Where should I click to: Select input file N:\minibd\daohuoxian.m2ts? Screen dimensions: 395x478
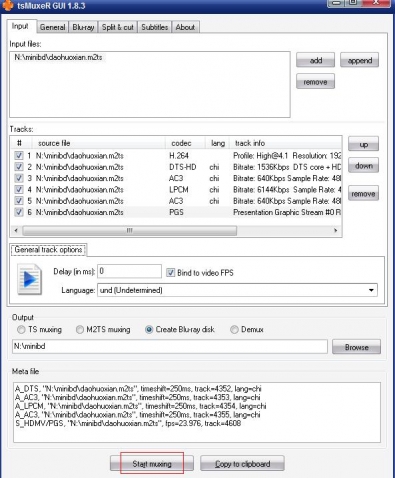[58, 57]
